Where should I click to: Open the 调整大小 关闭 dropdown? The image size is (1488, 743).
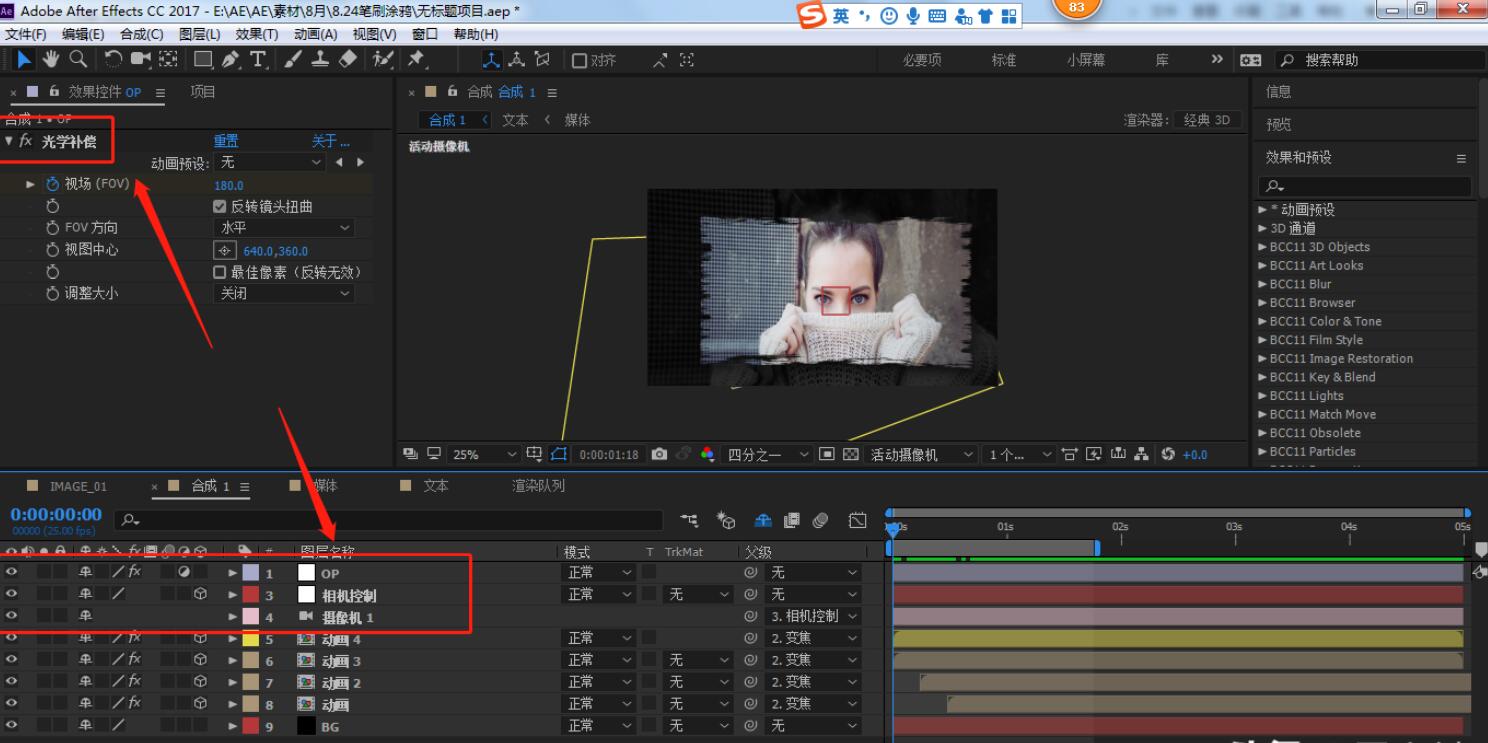tap(284, 294)
